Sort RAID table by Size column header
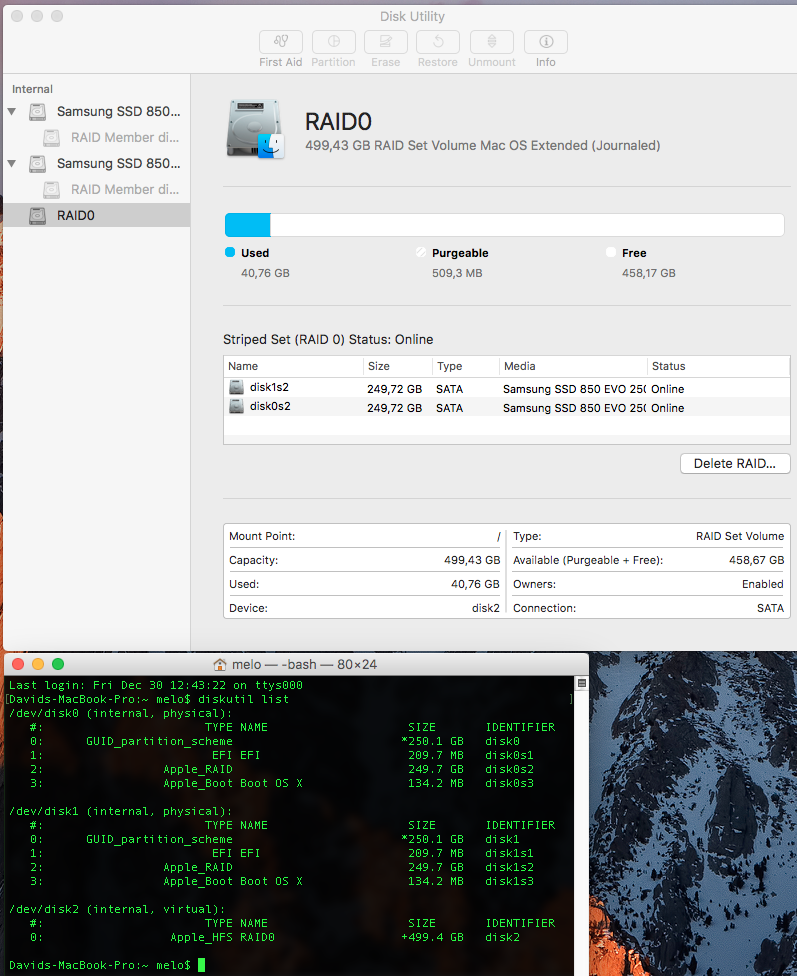 (x=398, y=366)
